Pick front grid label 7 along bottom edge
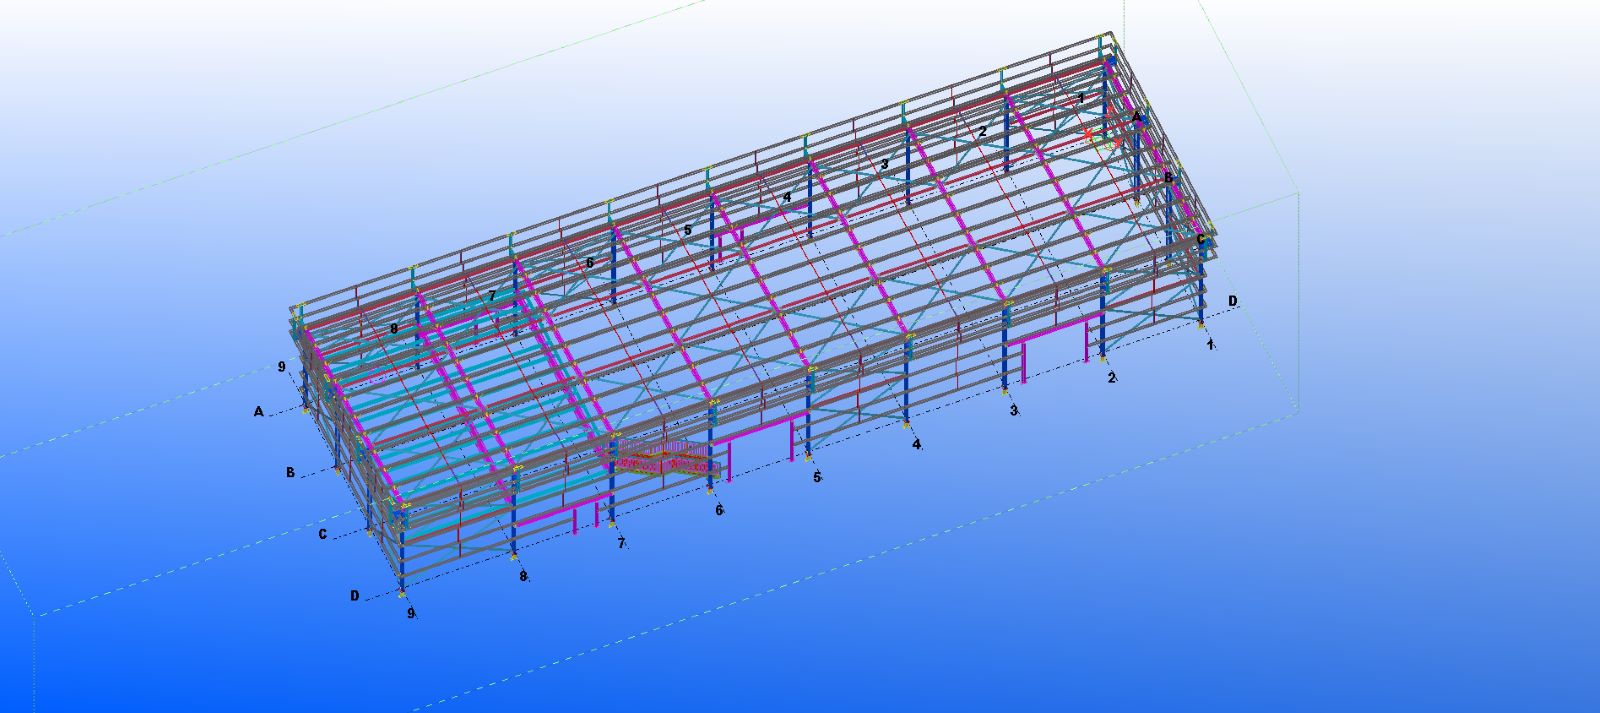Image resolution: width=1600 pixels, height=713 pixels. coord(621,543)
